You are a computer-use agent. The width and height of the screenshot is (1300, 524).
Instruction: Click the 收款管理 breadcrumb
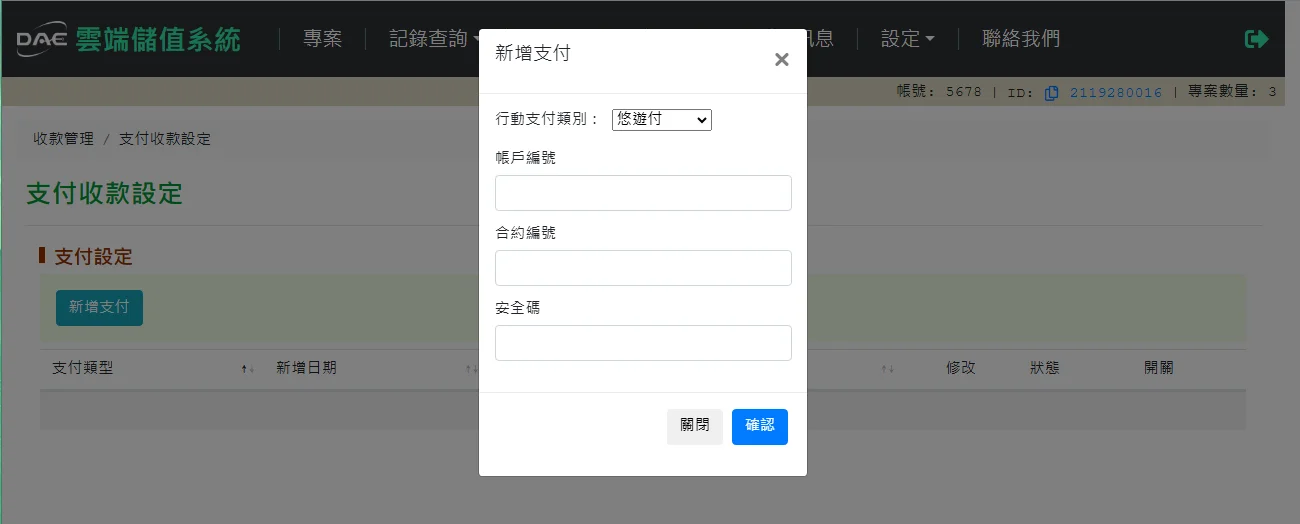pos(63,139)
